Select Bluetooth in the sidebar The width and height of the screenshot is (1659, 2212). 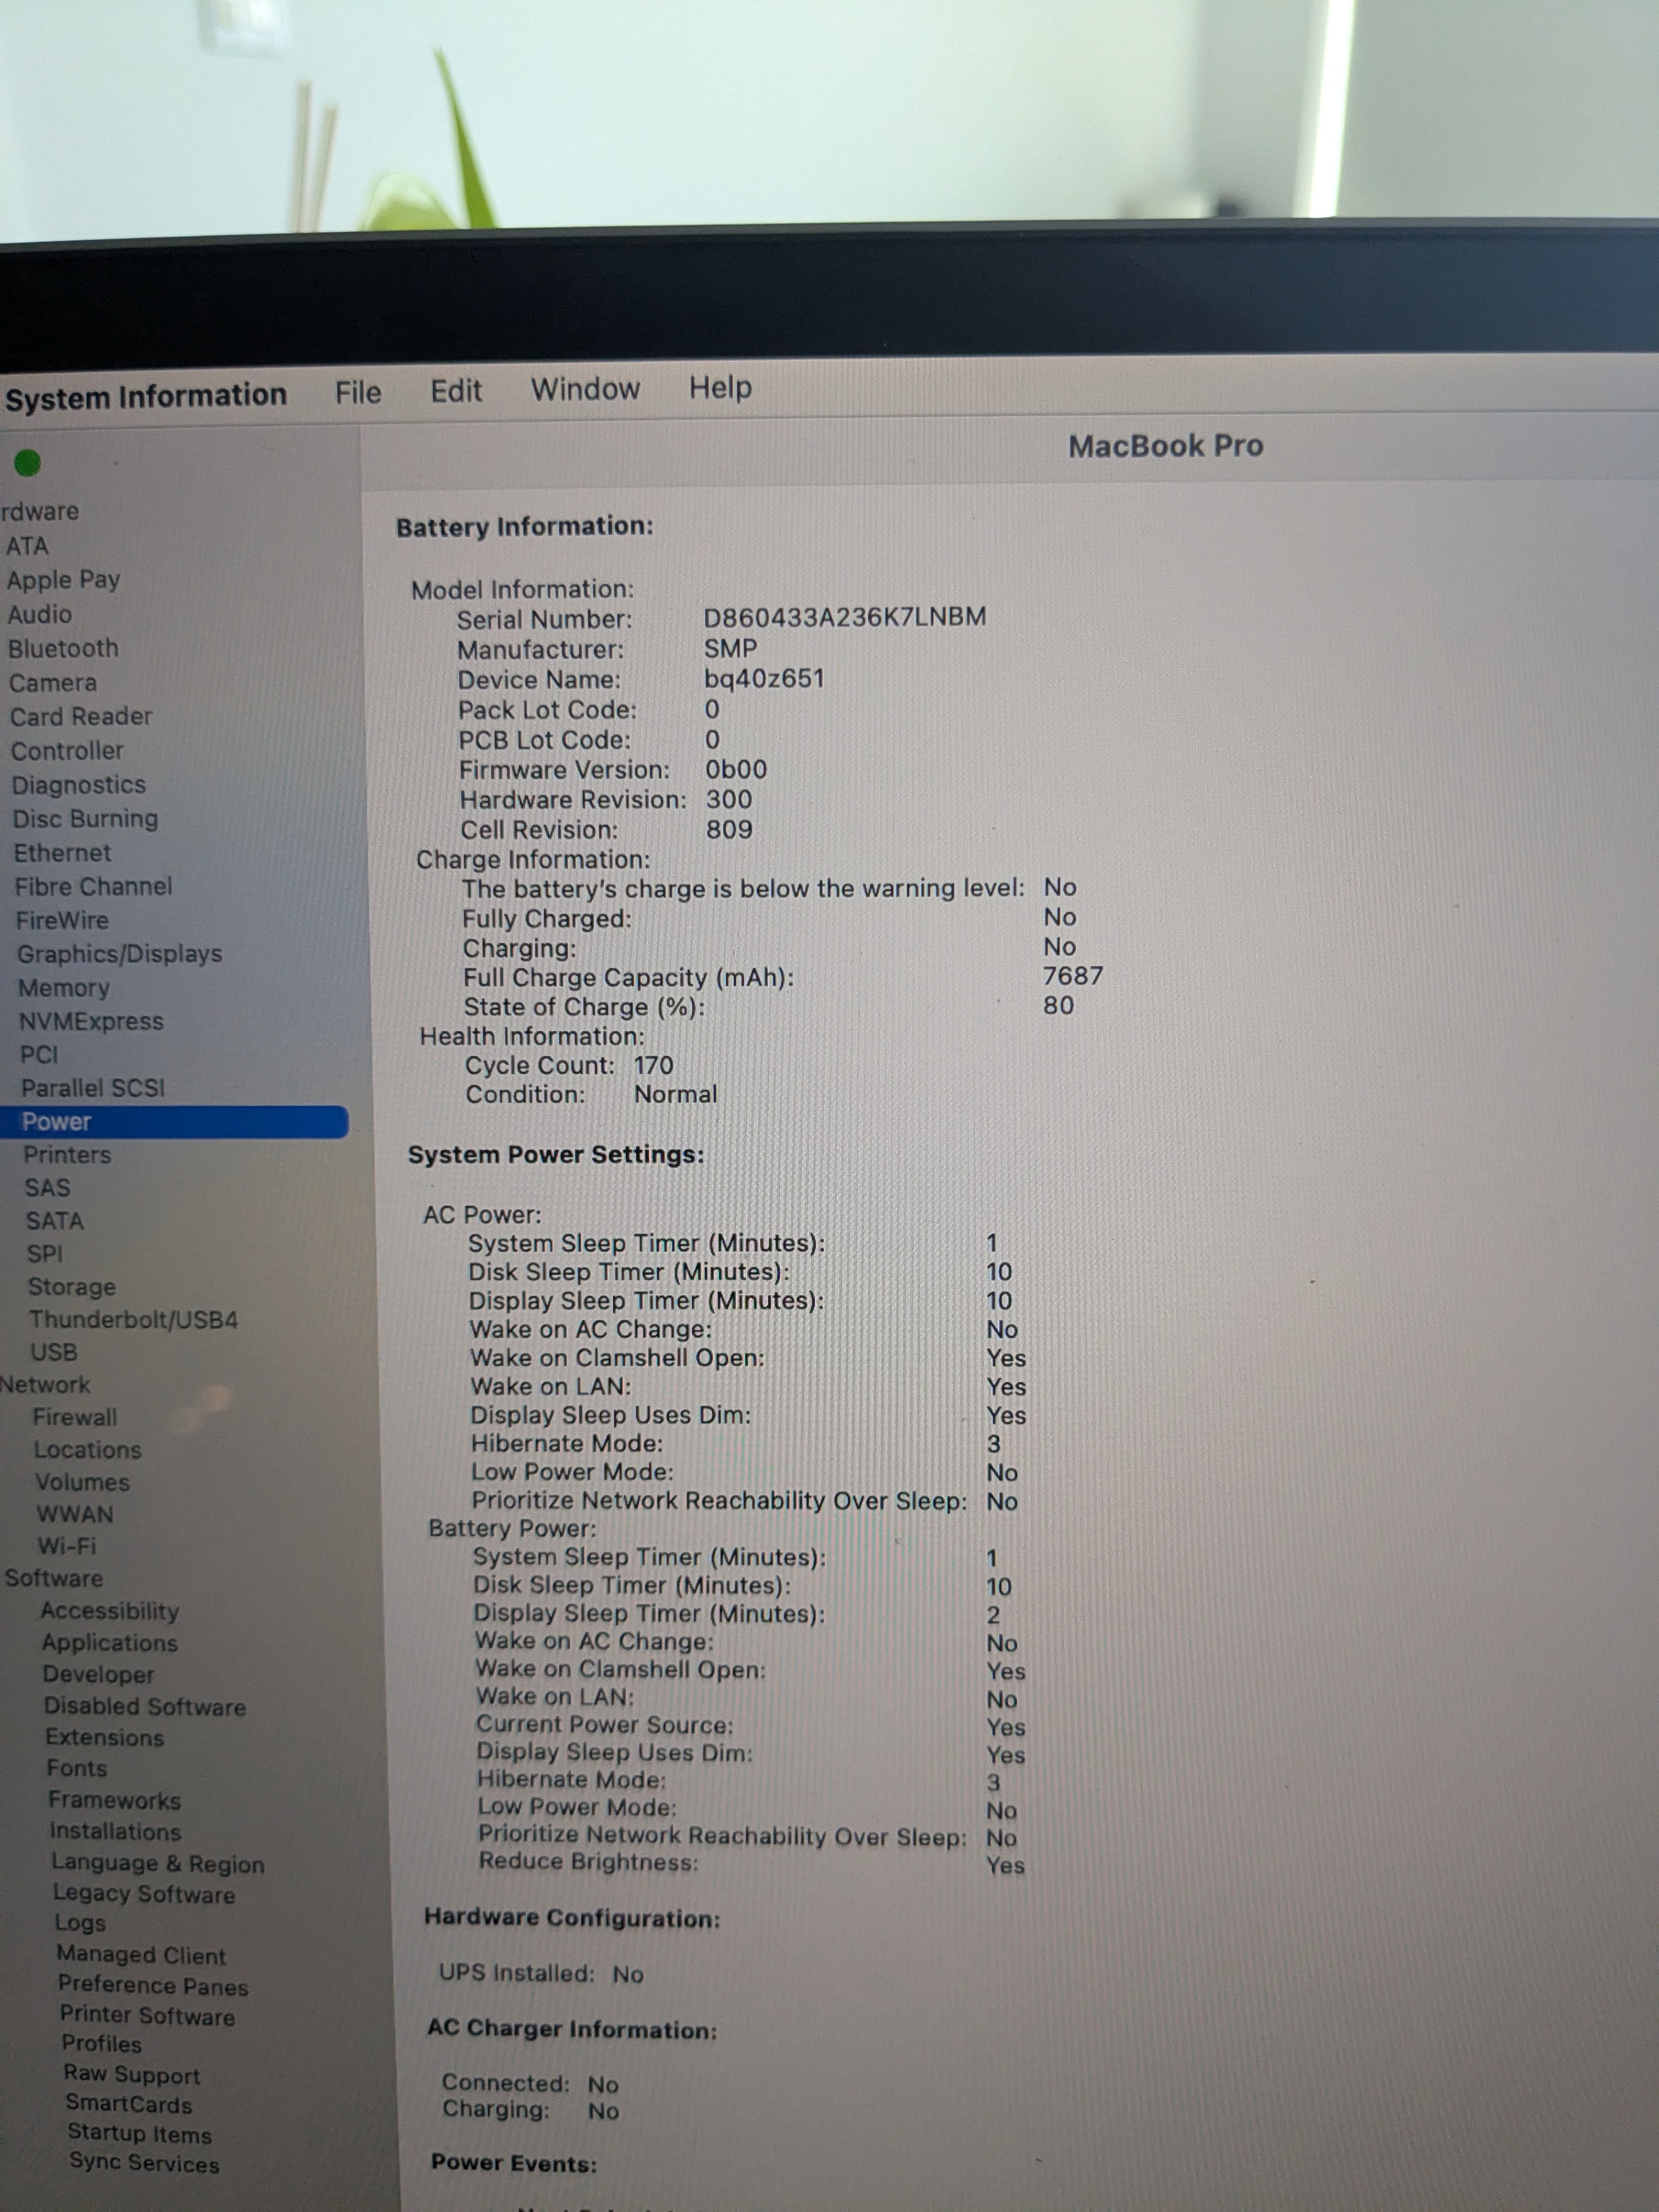point(63,648)
